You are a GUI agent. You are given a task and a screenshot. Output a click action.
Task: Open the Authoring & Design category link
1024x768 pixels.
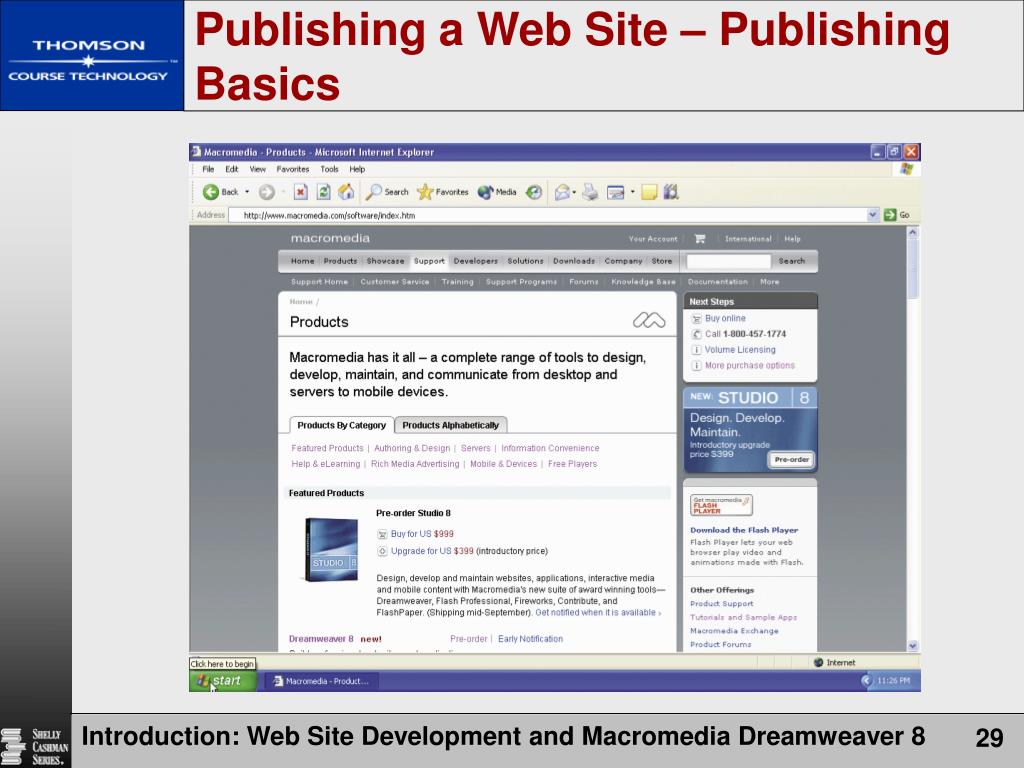(412, 449)
